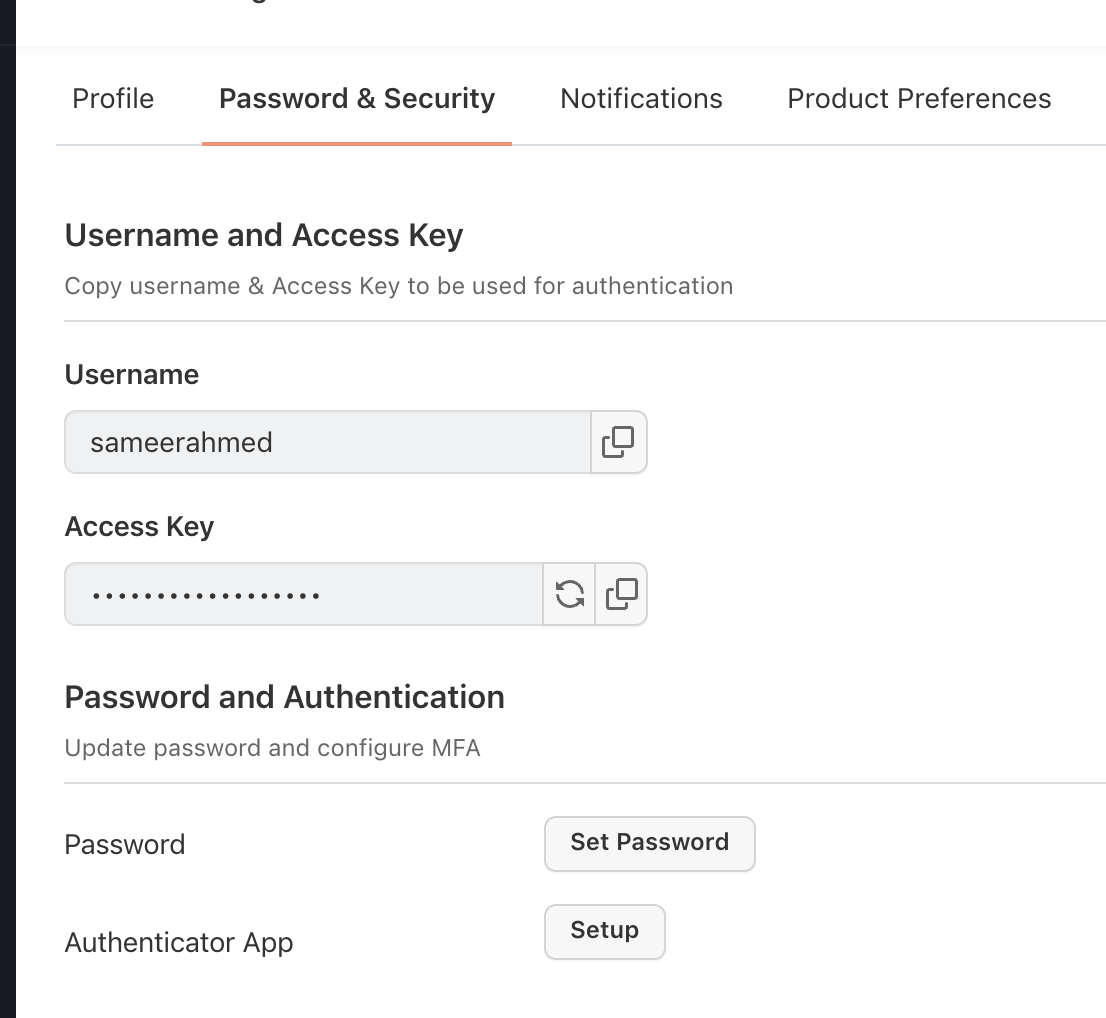
Task: Select the Password & Security tab
Action: coord(357,99)
